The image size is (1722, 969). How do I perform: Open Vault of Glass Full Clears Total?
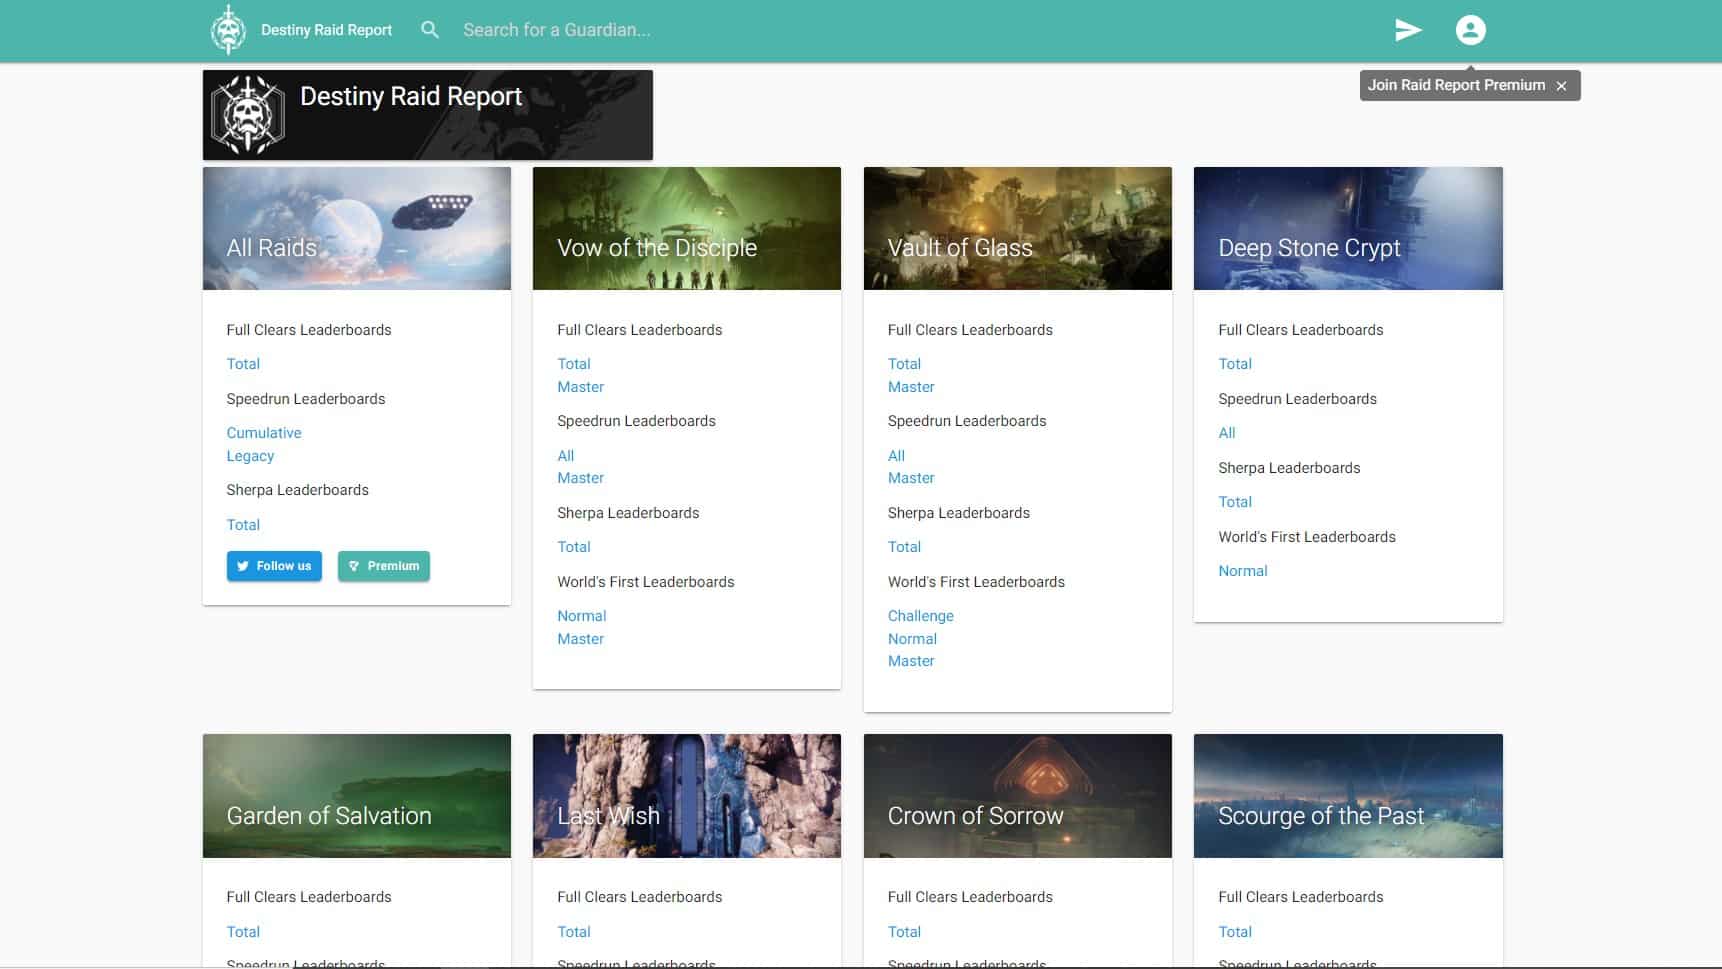point(905,364)
